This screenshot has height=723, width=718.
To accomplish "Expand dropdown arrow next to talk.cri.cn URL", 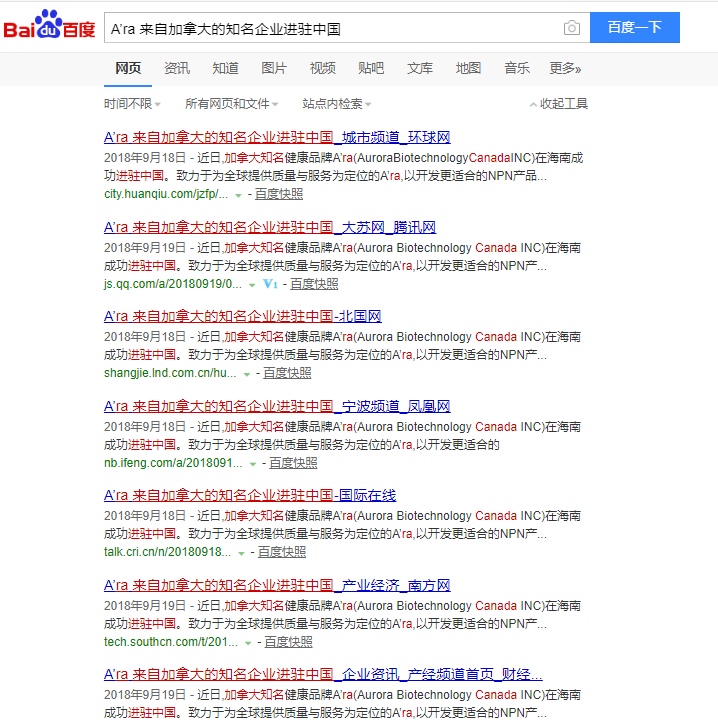I will tap(241, 553).
